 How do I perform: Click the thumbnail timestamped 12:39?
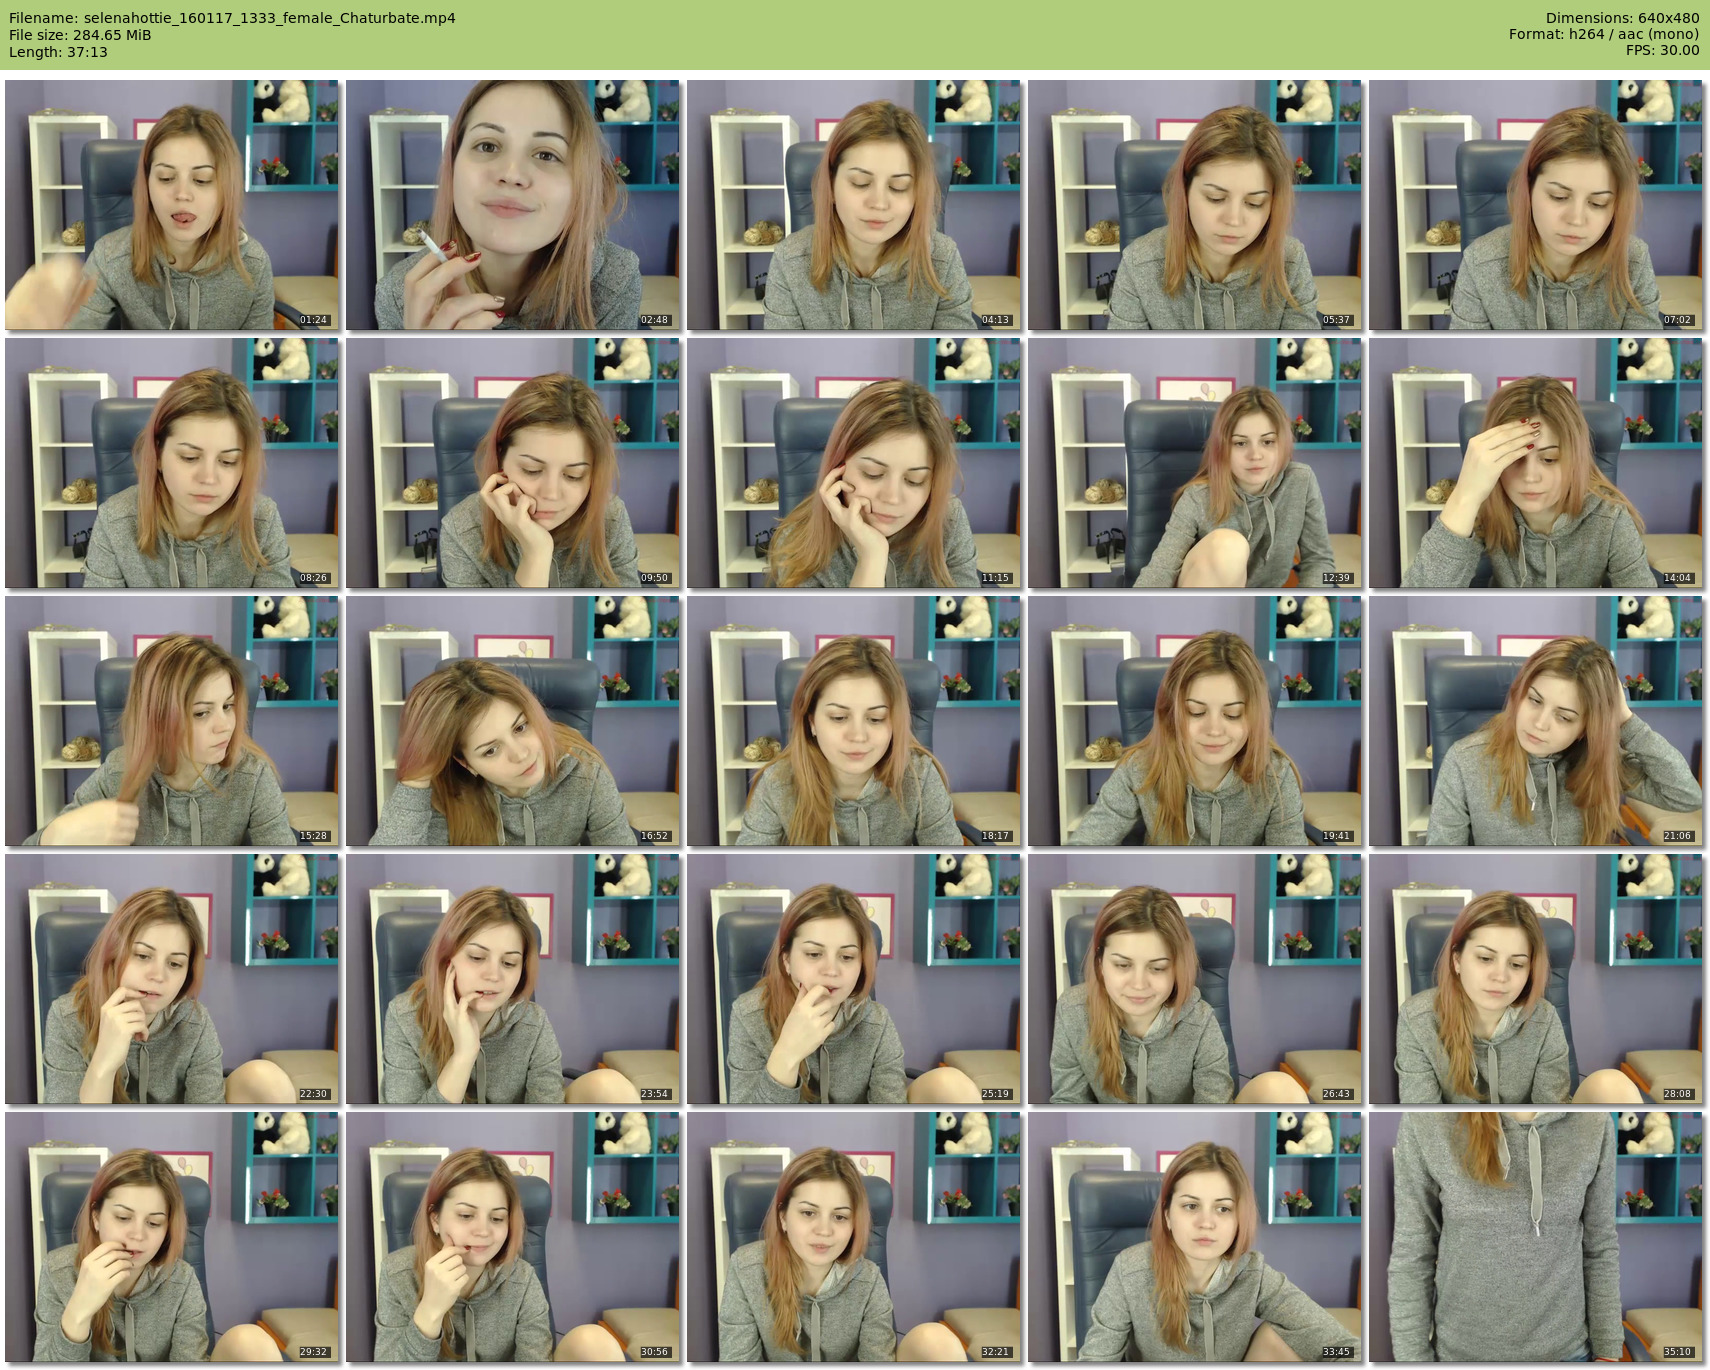1194,463
